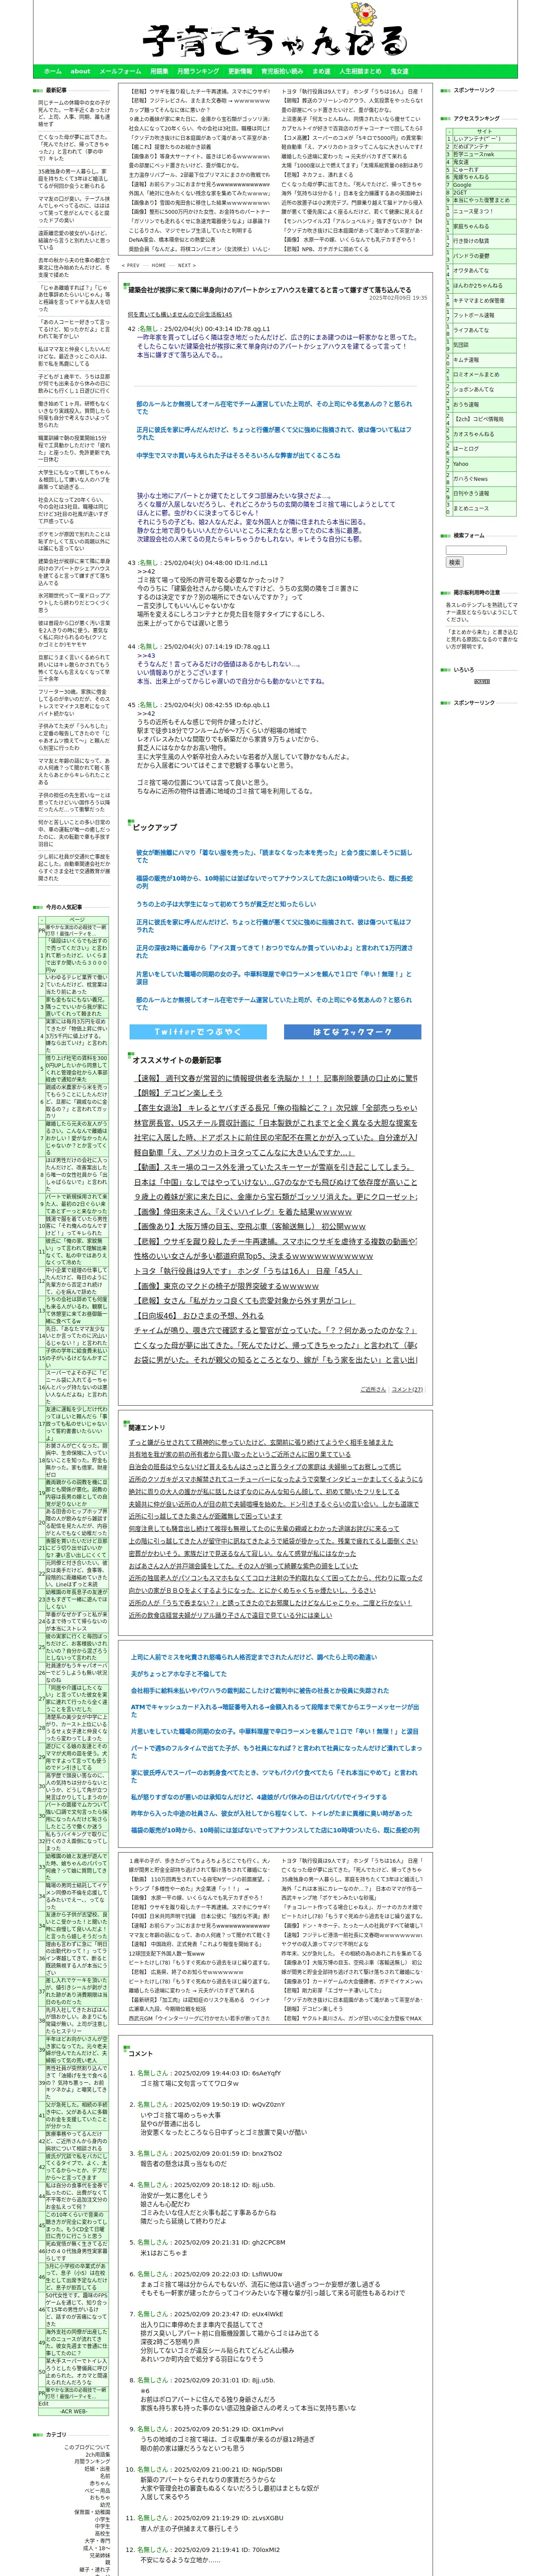Open the トヨタ「執行役員は9人です」 recommended article
The height and width of the screenshot is (2576, 551).
coord(247,1271)
